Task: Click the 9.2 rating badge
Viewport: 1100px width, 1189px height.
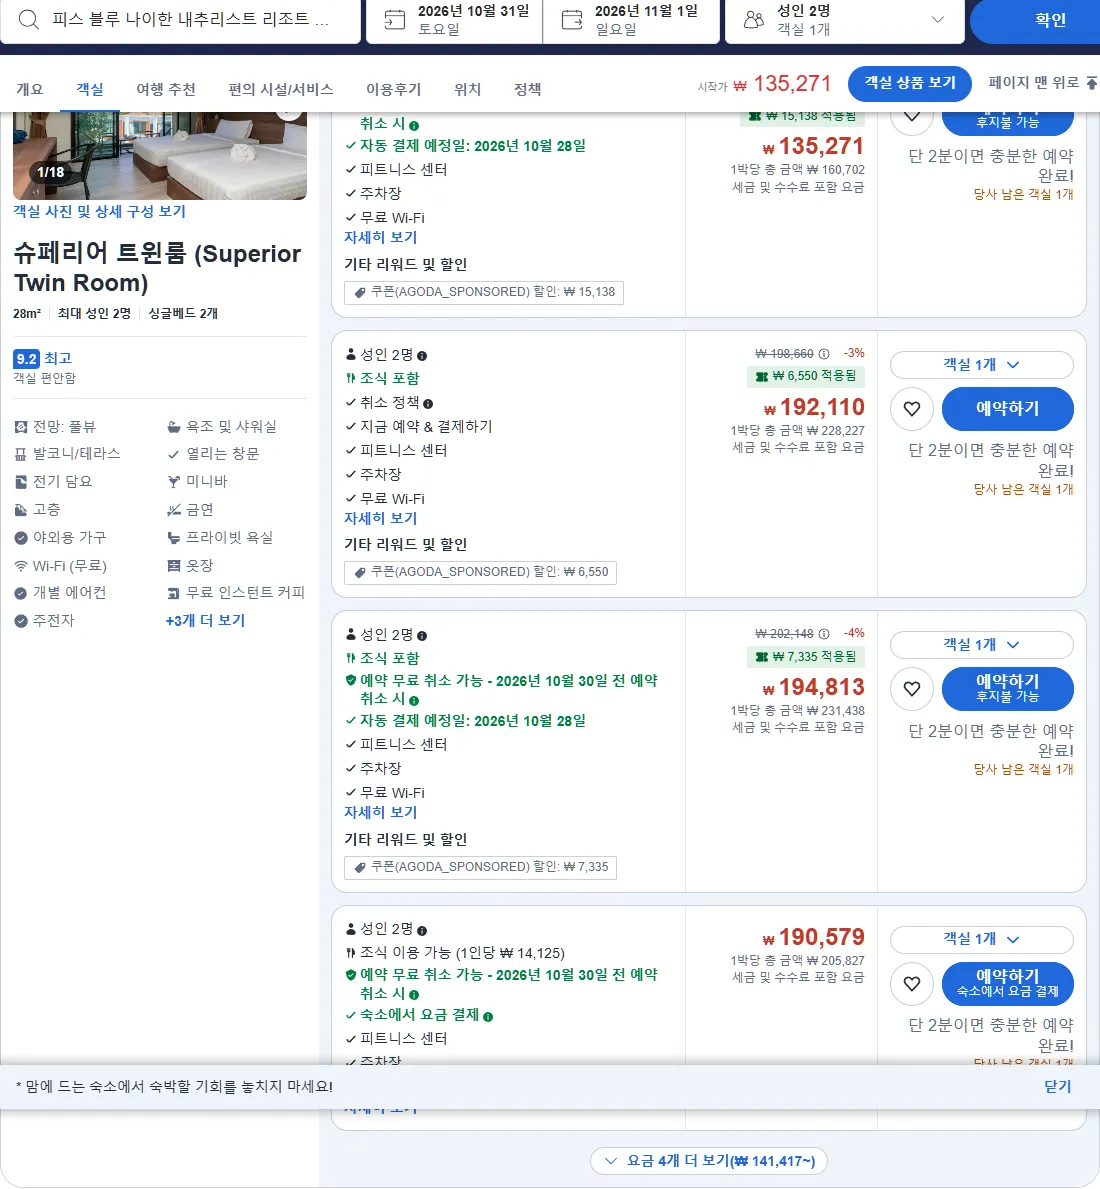Action: [26, 359]
